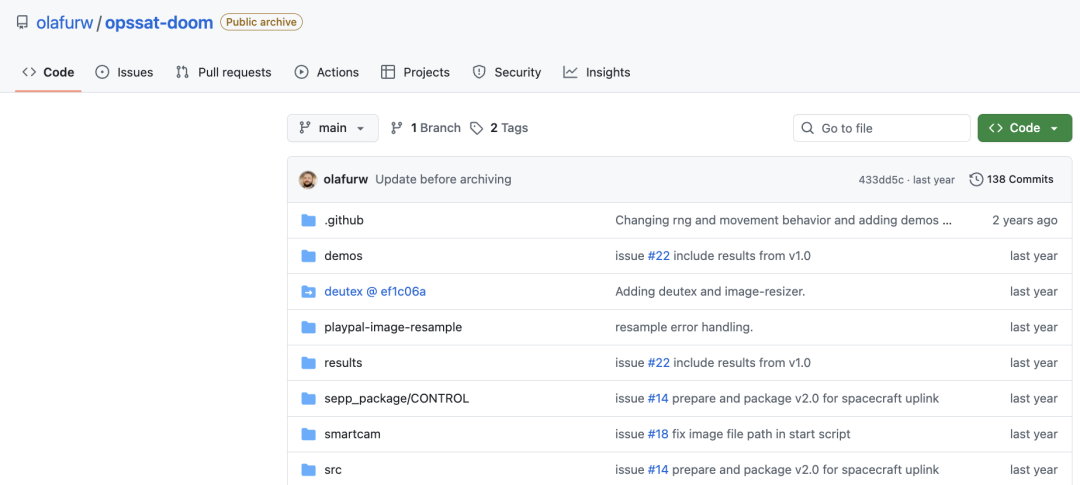Image resolution: width=1080 pixels, height=485 pixels.
Task: View the 138 Commits history
Action: 1012,180
